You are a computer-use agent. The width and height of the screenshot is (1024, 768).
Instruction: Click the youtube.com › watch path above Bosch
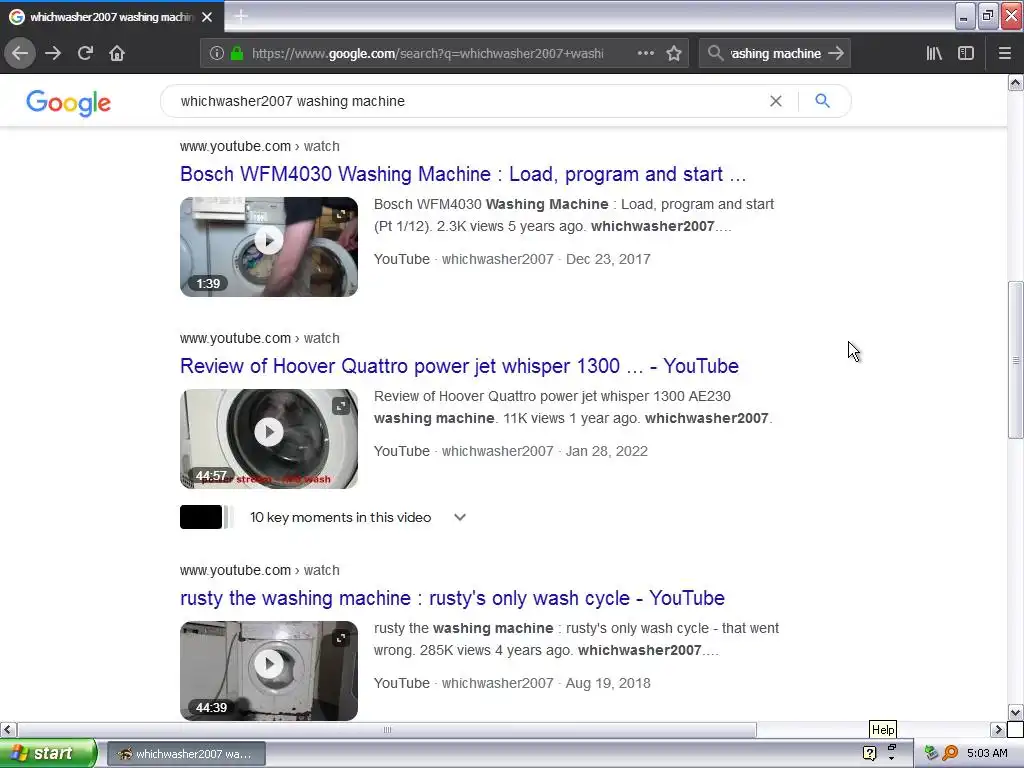260,146
